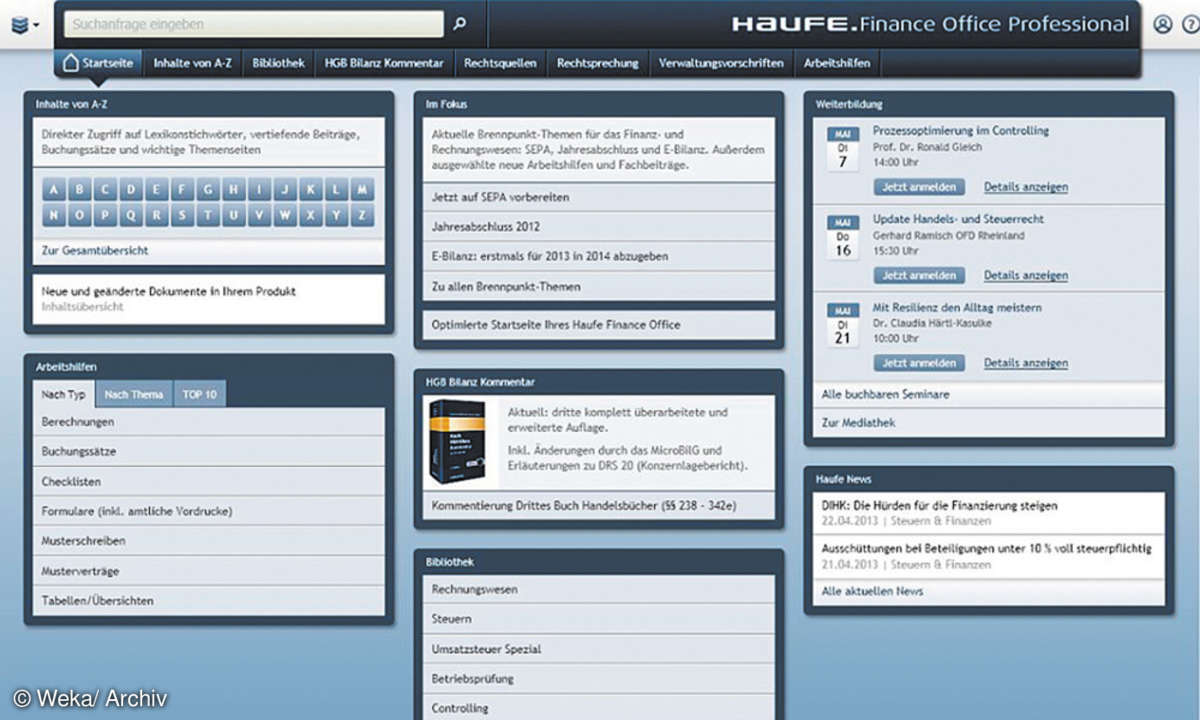Image resolution: width=1200 pixels, height=720 pixels.
Task: Register for Prozessoptimierung im Controlling seminar
Action: click(x=919, y=187)
